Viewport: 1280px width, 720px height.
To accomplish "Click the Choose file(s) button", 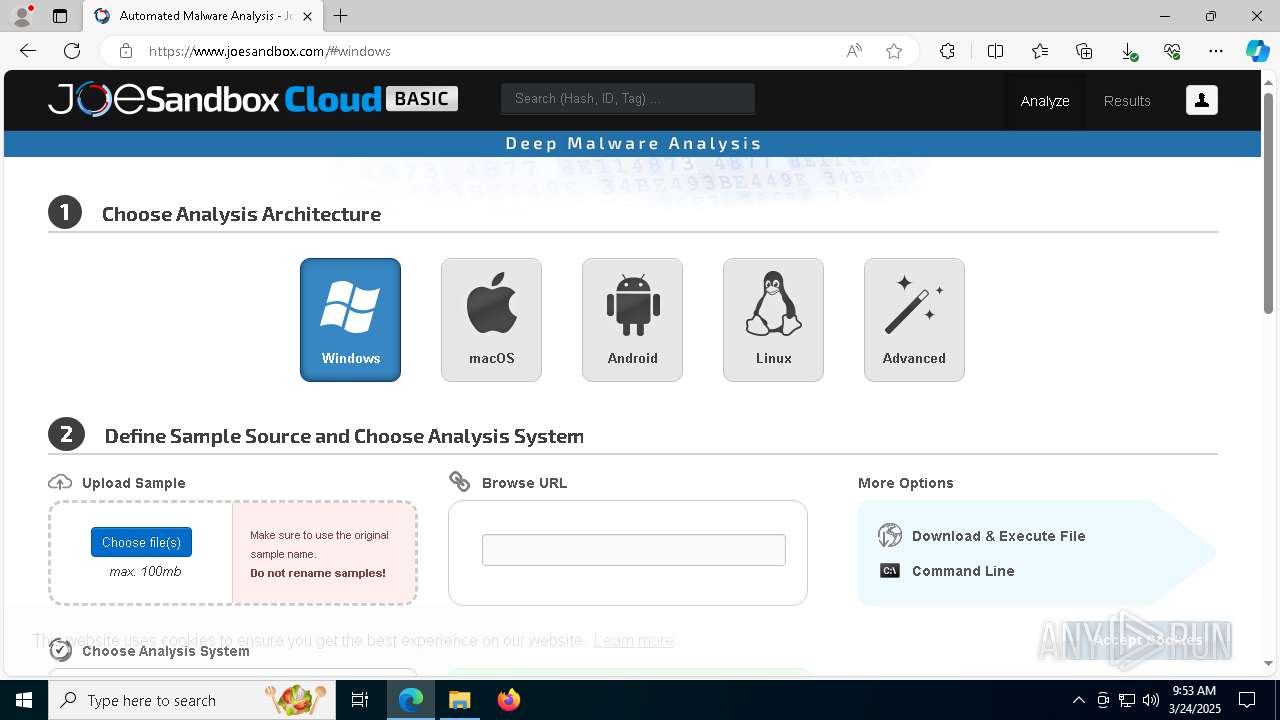I will coord(141,542).
